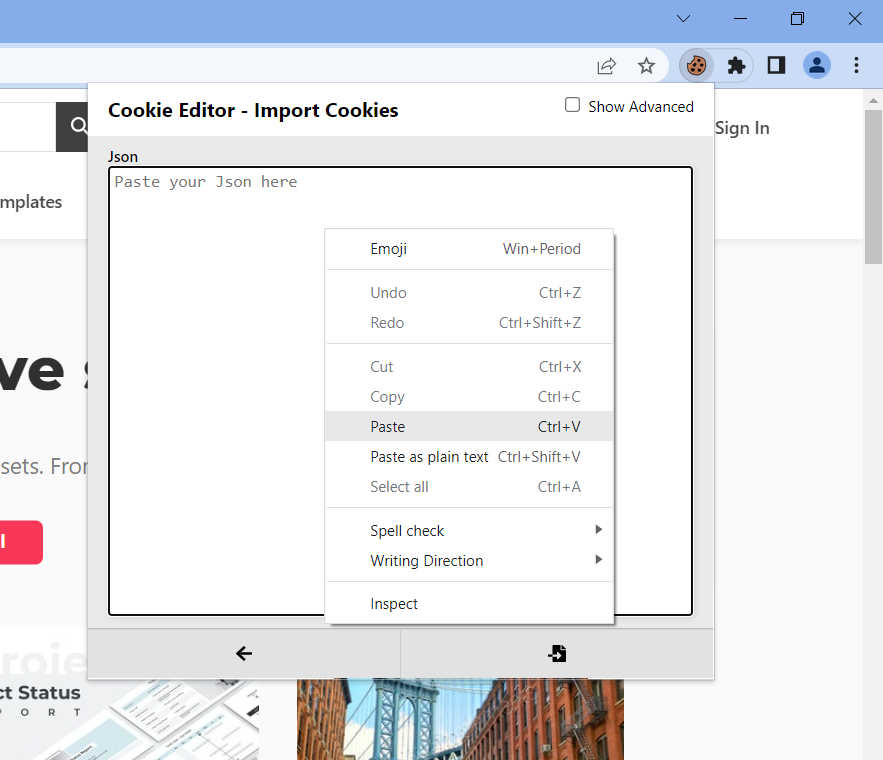Open the user profile avatar
The image size is (883, 760).
coord(817,66)
